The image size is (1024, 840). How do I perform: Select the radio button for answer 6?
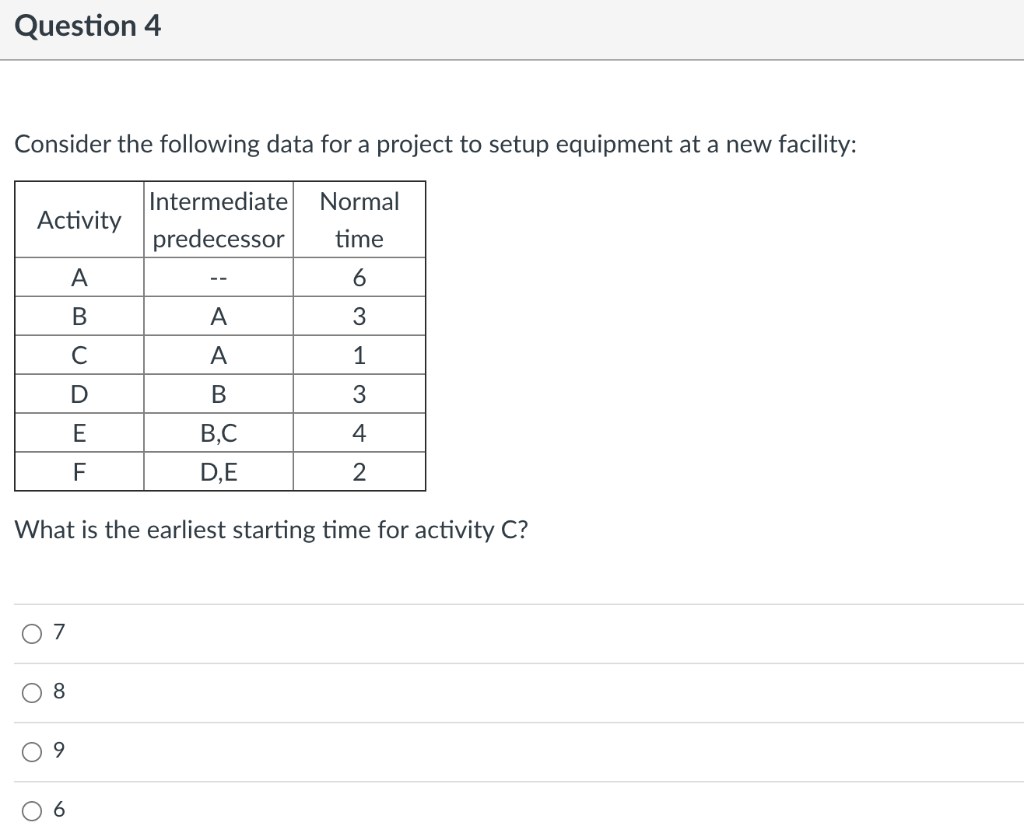point(31,810)
